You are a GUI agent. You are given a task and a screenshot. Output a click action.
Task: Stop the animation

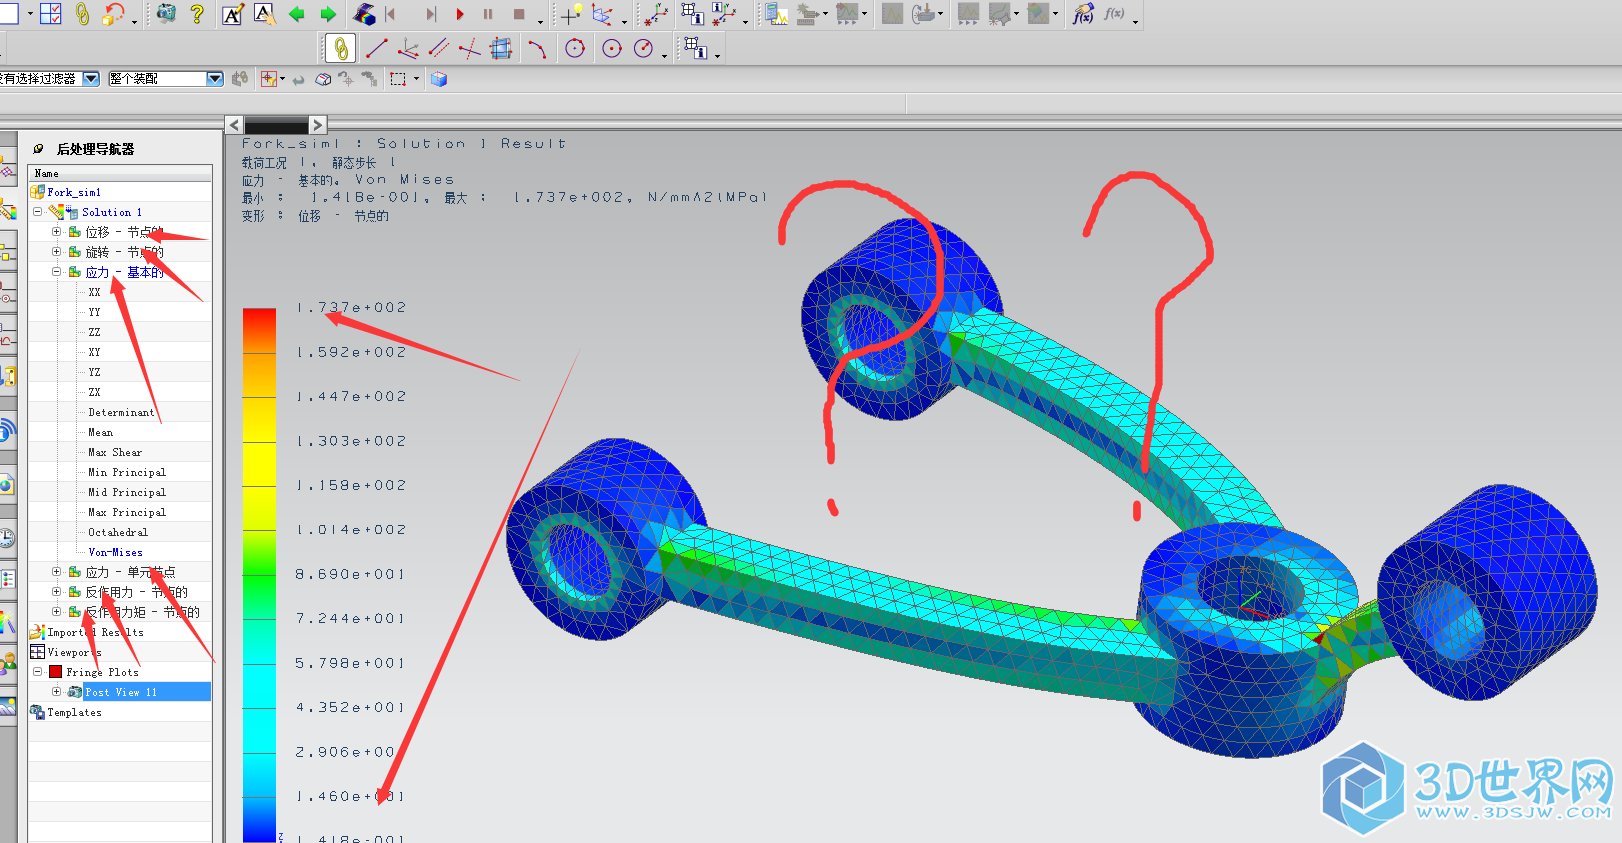pyautogui.click(x=519, y=14)
